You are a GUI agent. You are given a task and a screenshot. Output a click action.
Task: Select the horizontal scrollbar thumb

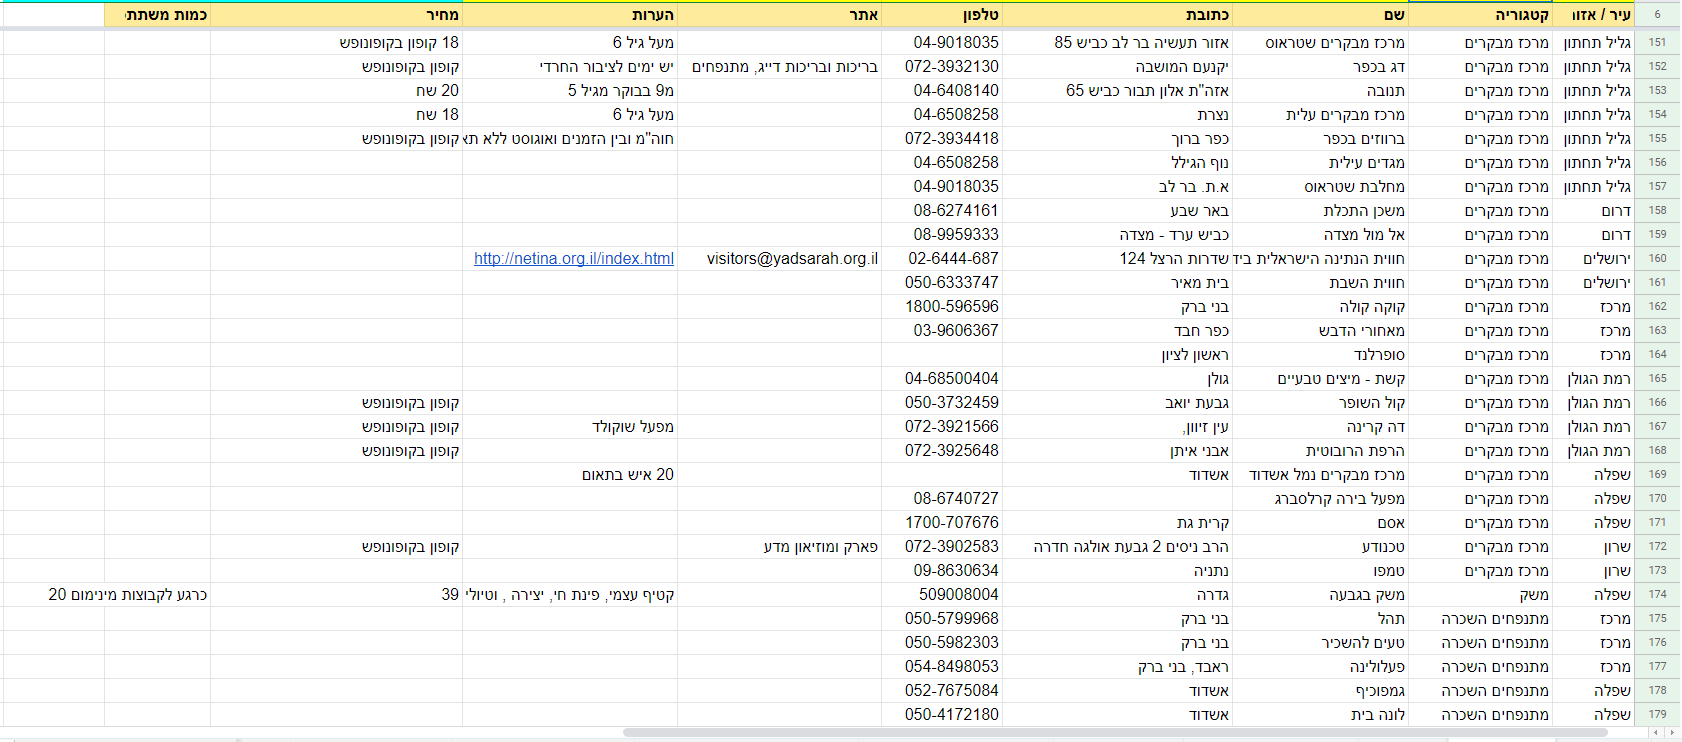[x=1114, y=733]
